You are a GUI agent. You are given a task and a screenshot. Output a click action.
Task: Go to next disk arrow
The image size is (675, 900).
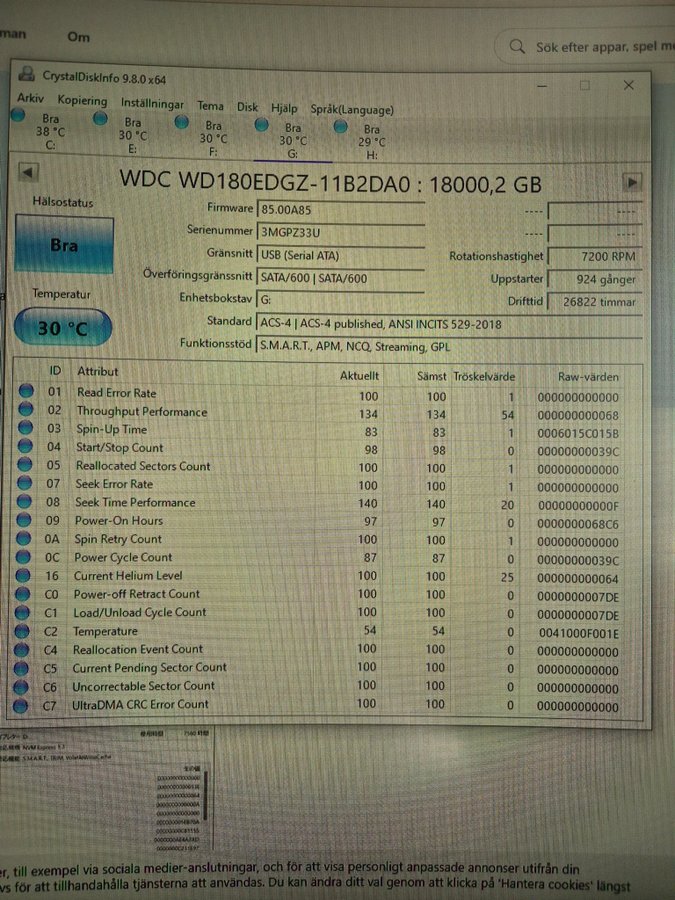coord(632,183)
